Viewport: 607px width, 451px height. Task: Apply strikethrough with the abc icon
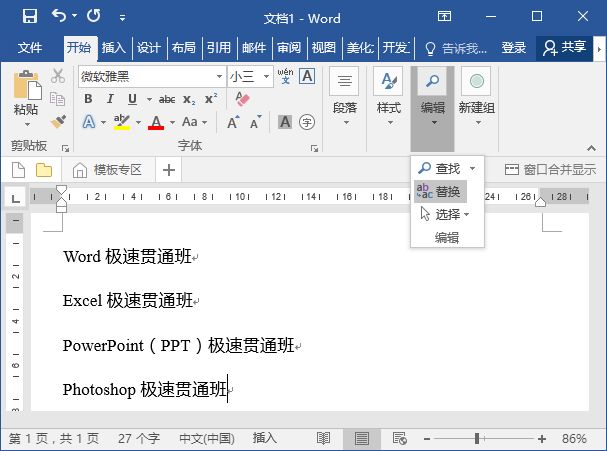pos(167,99)
